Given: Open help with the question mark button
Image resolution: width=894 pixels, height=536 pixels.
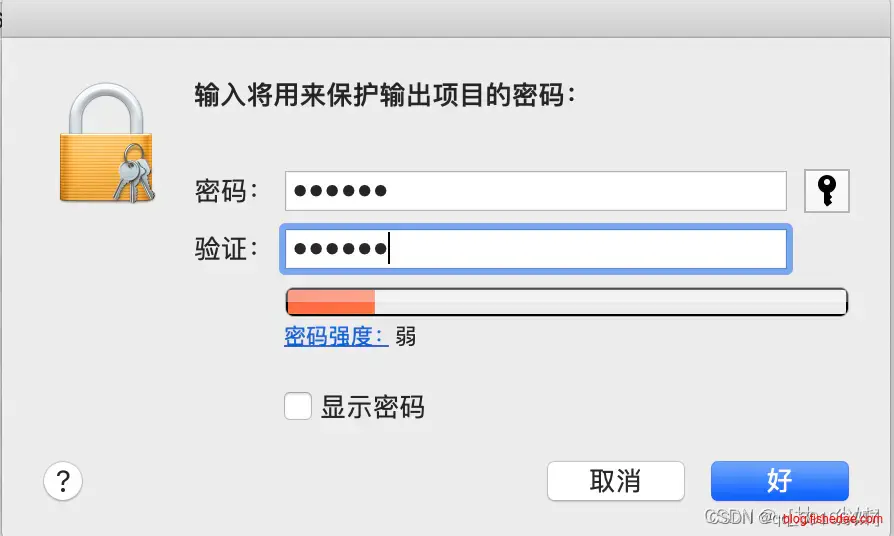Looking at the screenshot, I should [63, 481].
